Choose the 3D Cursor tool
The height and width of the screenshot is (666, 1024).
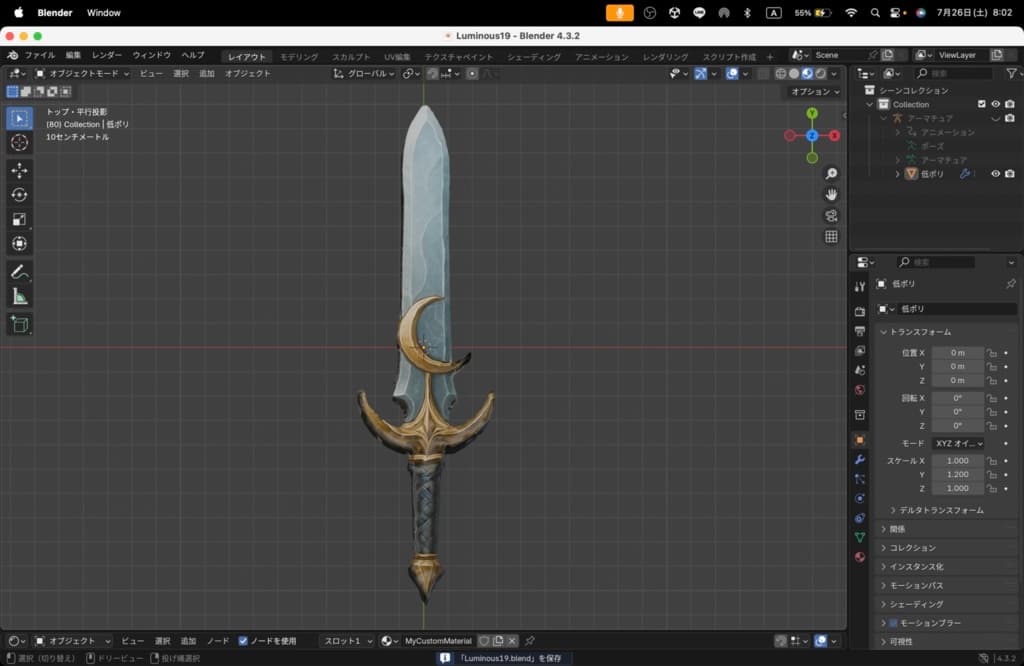pos(19,143)
